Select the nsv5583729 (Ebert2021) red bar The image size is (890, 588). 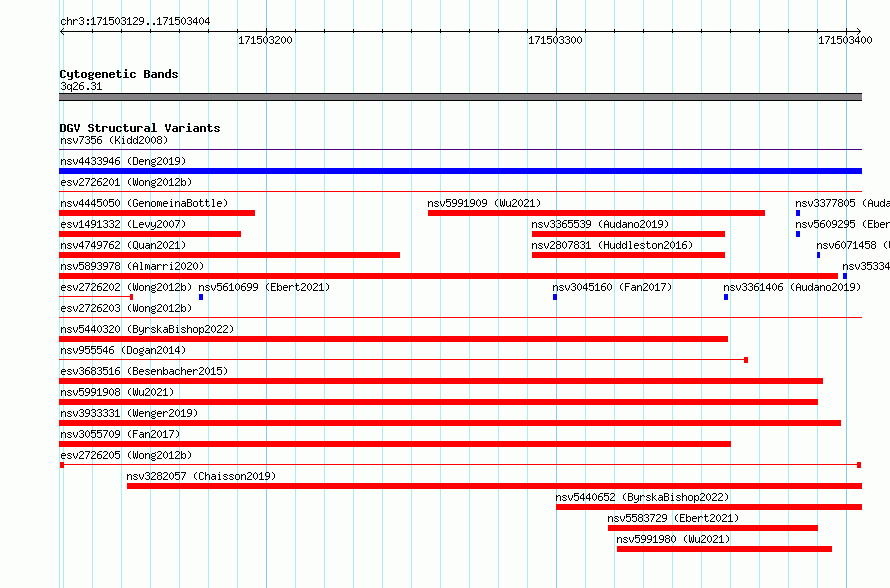coord(713,528)
